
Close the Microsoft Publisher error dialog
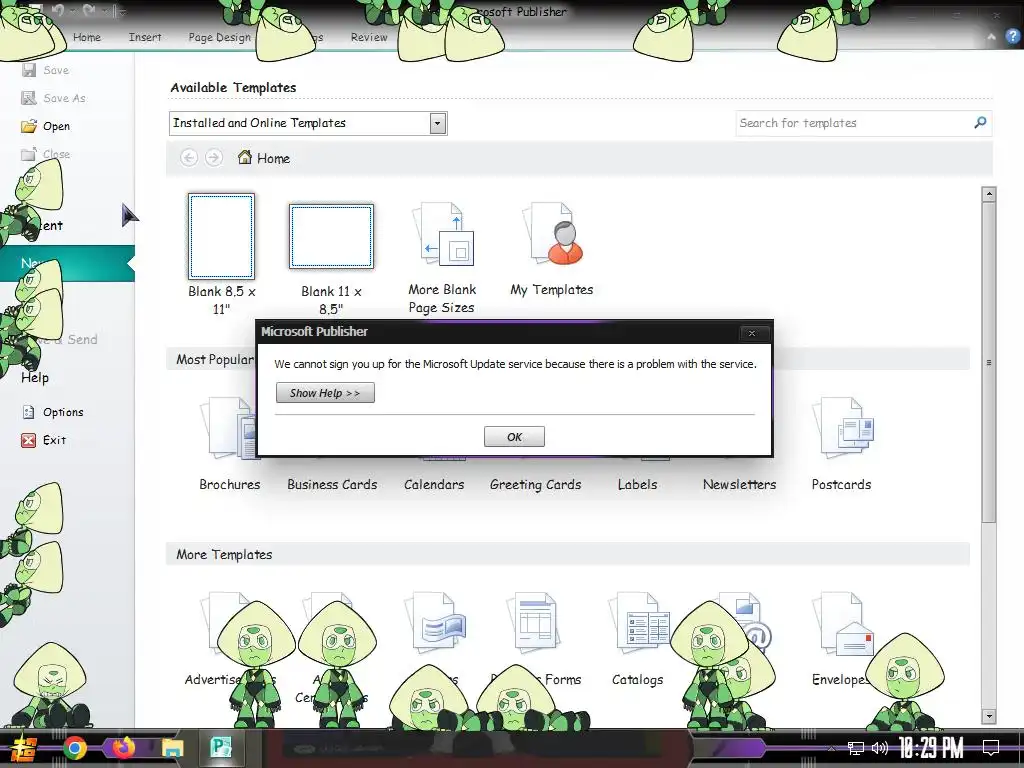(752, 333)
